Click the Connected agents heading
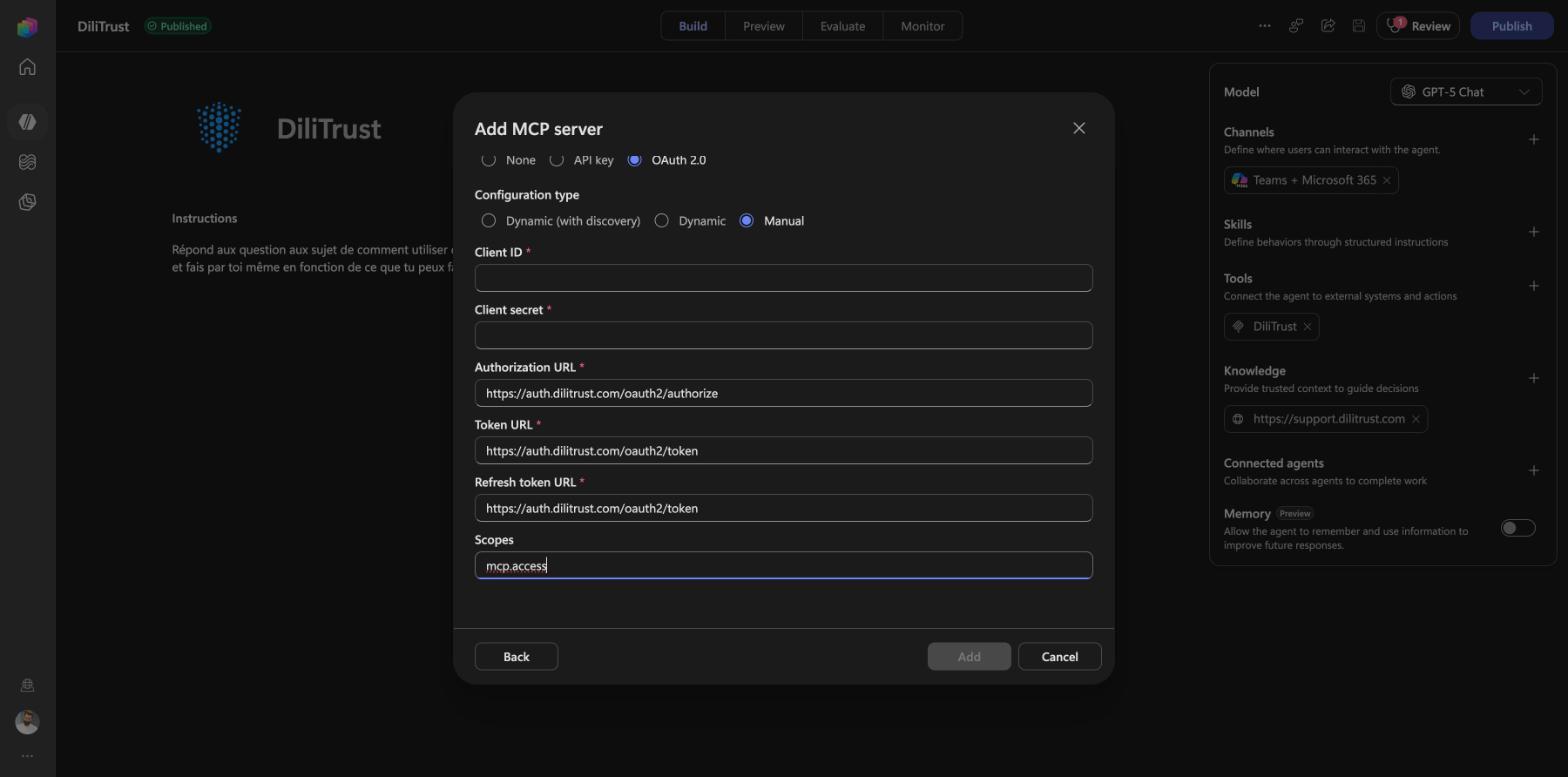The height and width of the screenshot is (777, 1568). [x=1273, y=463]
